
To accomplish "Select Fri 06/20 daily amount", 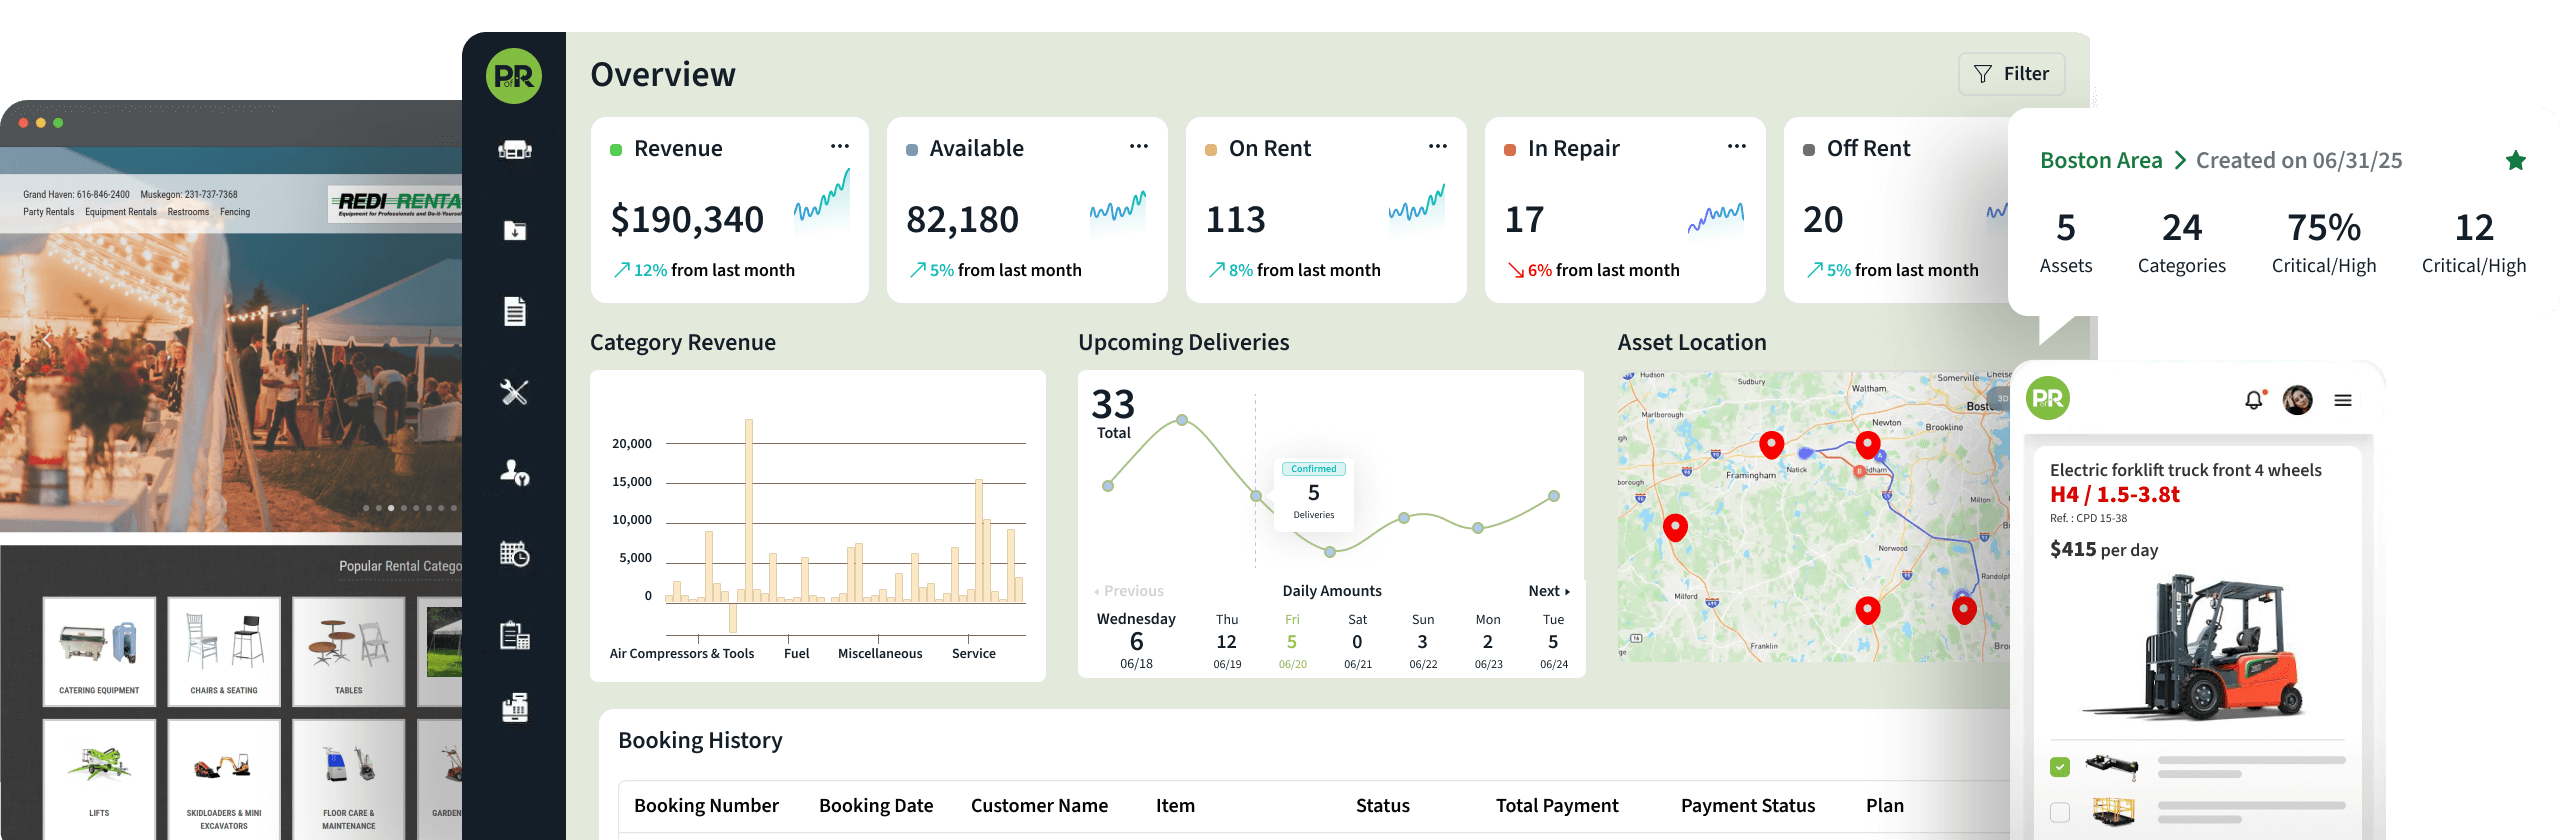I will point(1292,642).
